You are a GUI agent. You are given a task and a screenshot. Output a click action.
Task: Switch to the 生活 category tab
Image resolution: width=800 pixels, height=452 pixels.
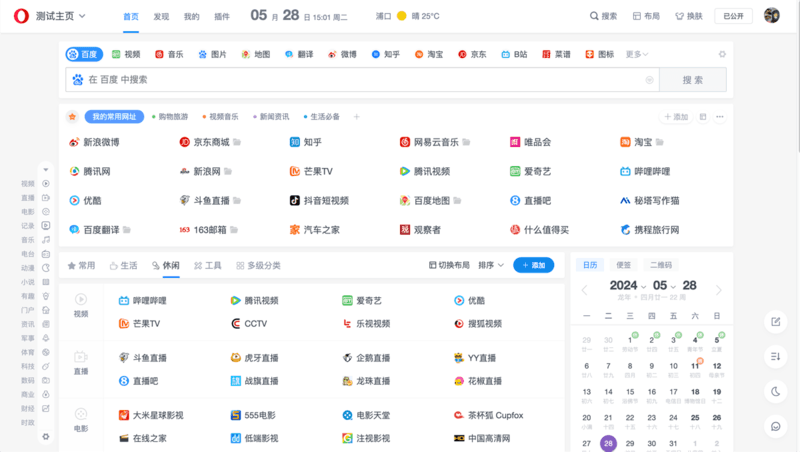123,265
